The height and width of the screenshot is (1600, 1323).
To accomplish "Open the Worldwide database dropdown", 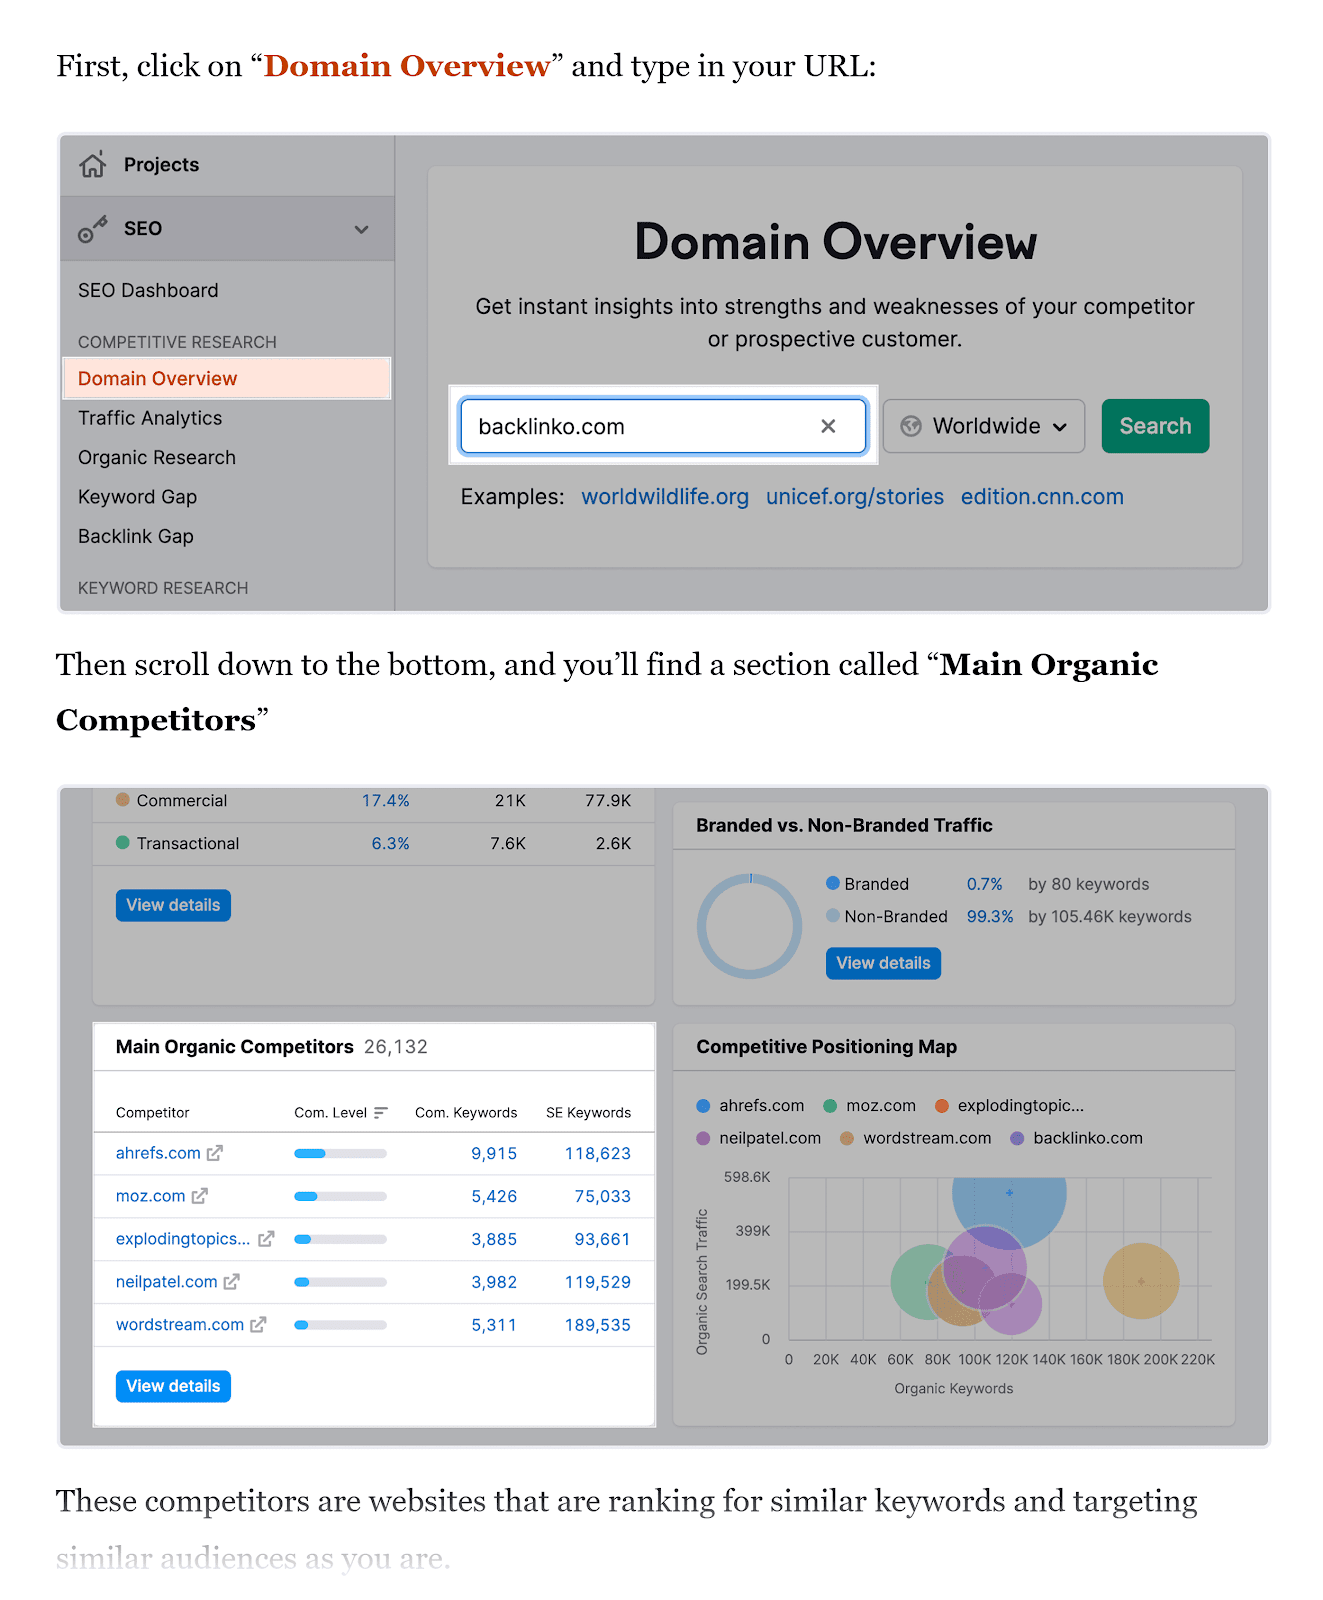I will tap(984, 426).
